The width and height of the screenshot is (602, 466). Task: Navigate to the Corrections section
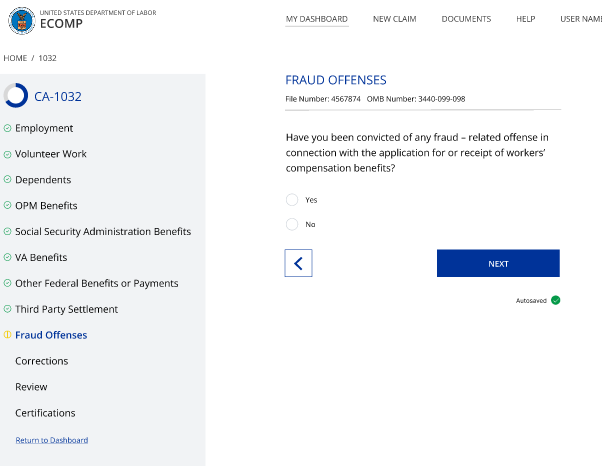pyautogui.click(x=42, y=361)
